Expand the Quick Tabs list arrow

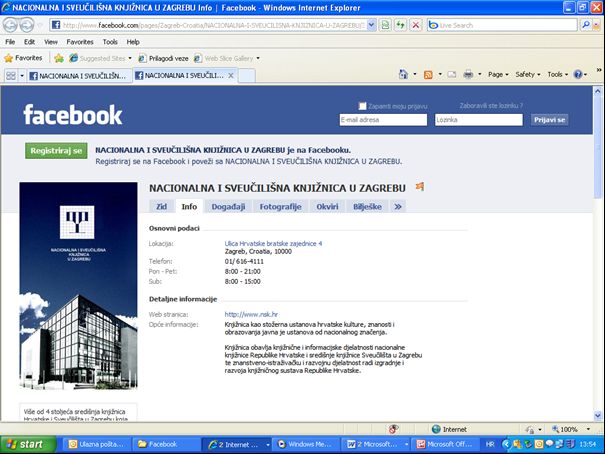coord(22,76)
